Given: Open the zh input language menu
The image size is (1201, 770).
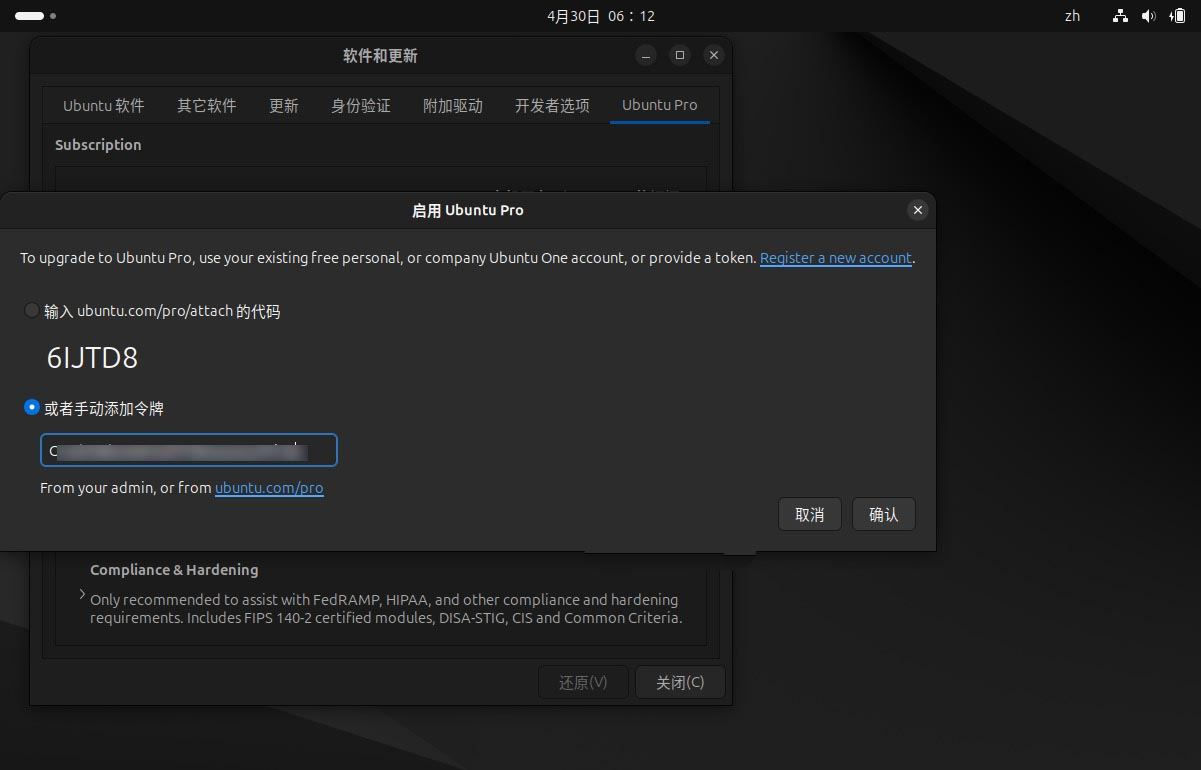Looking at the screenshot, I should pyautogui.click(x=1072, y=16).
